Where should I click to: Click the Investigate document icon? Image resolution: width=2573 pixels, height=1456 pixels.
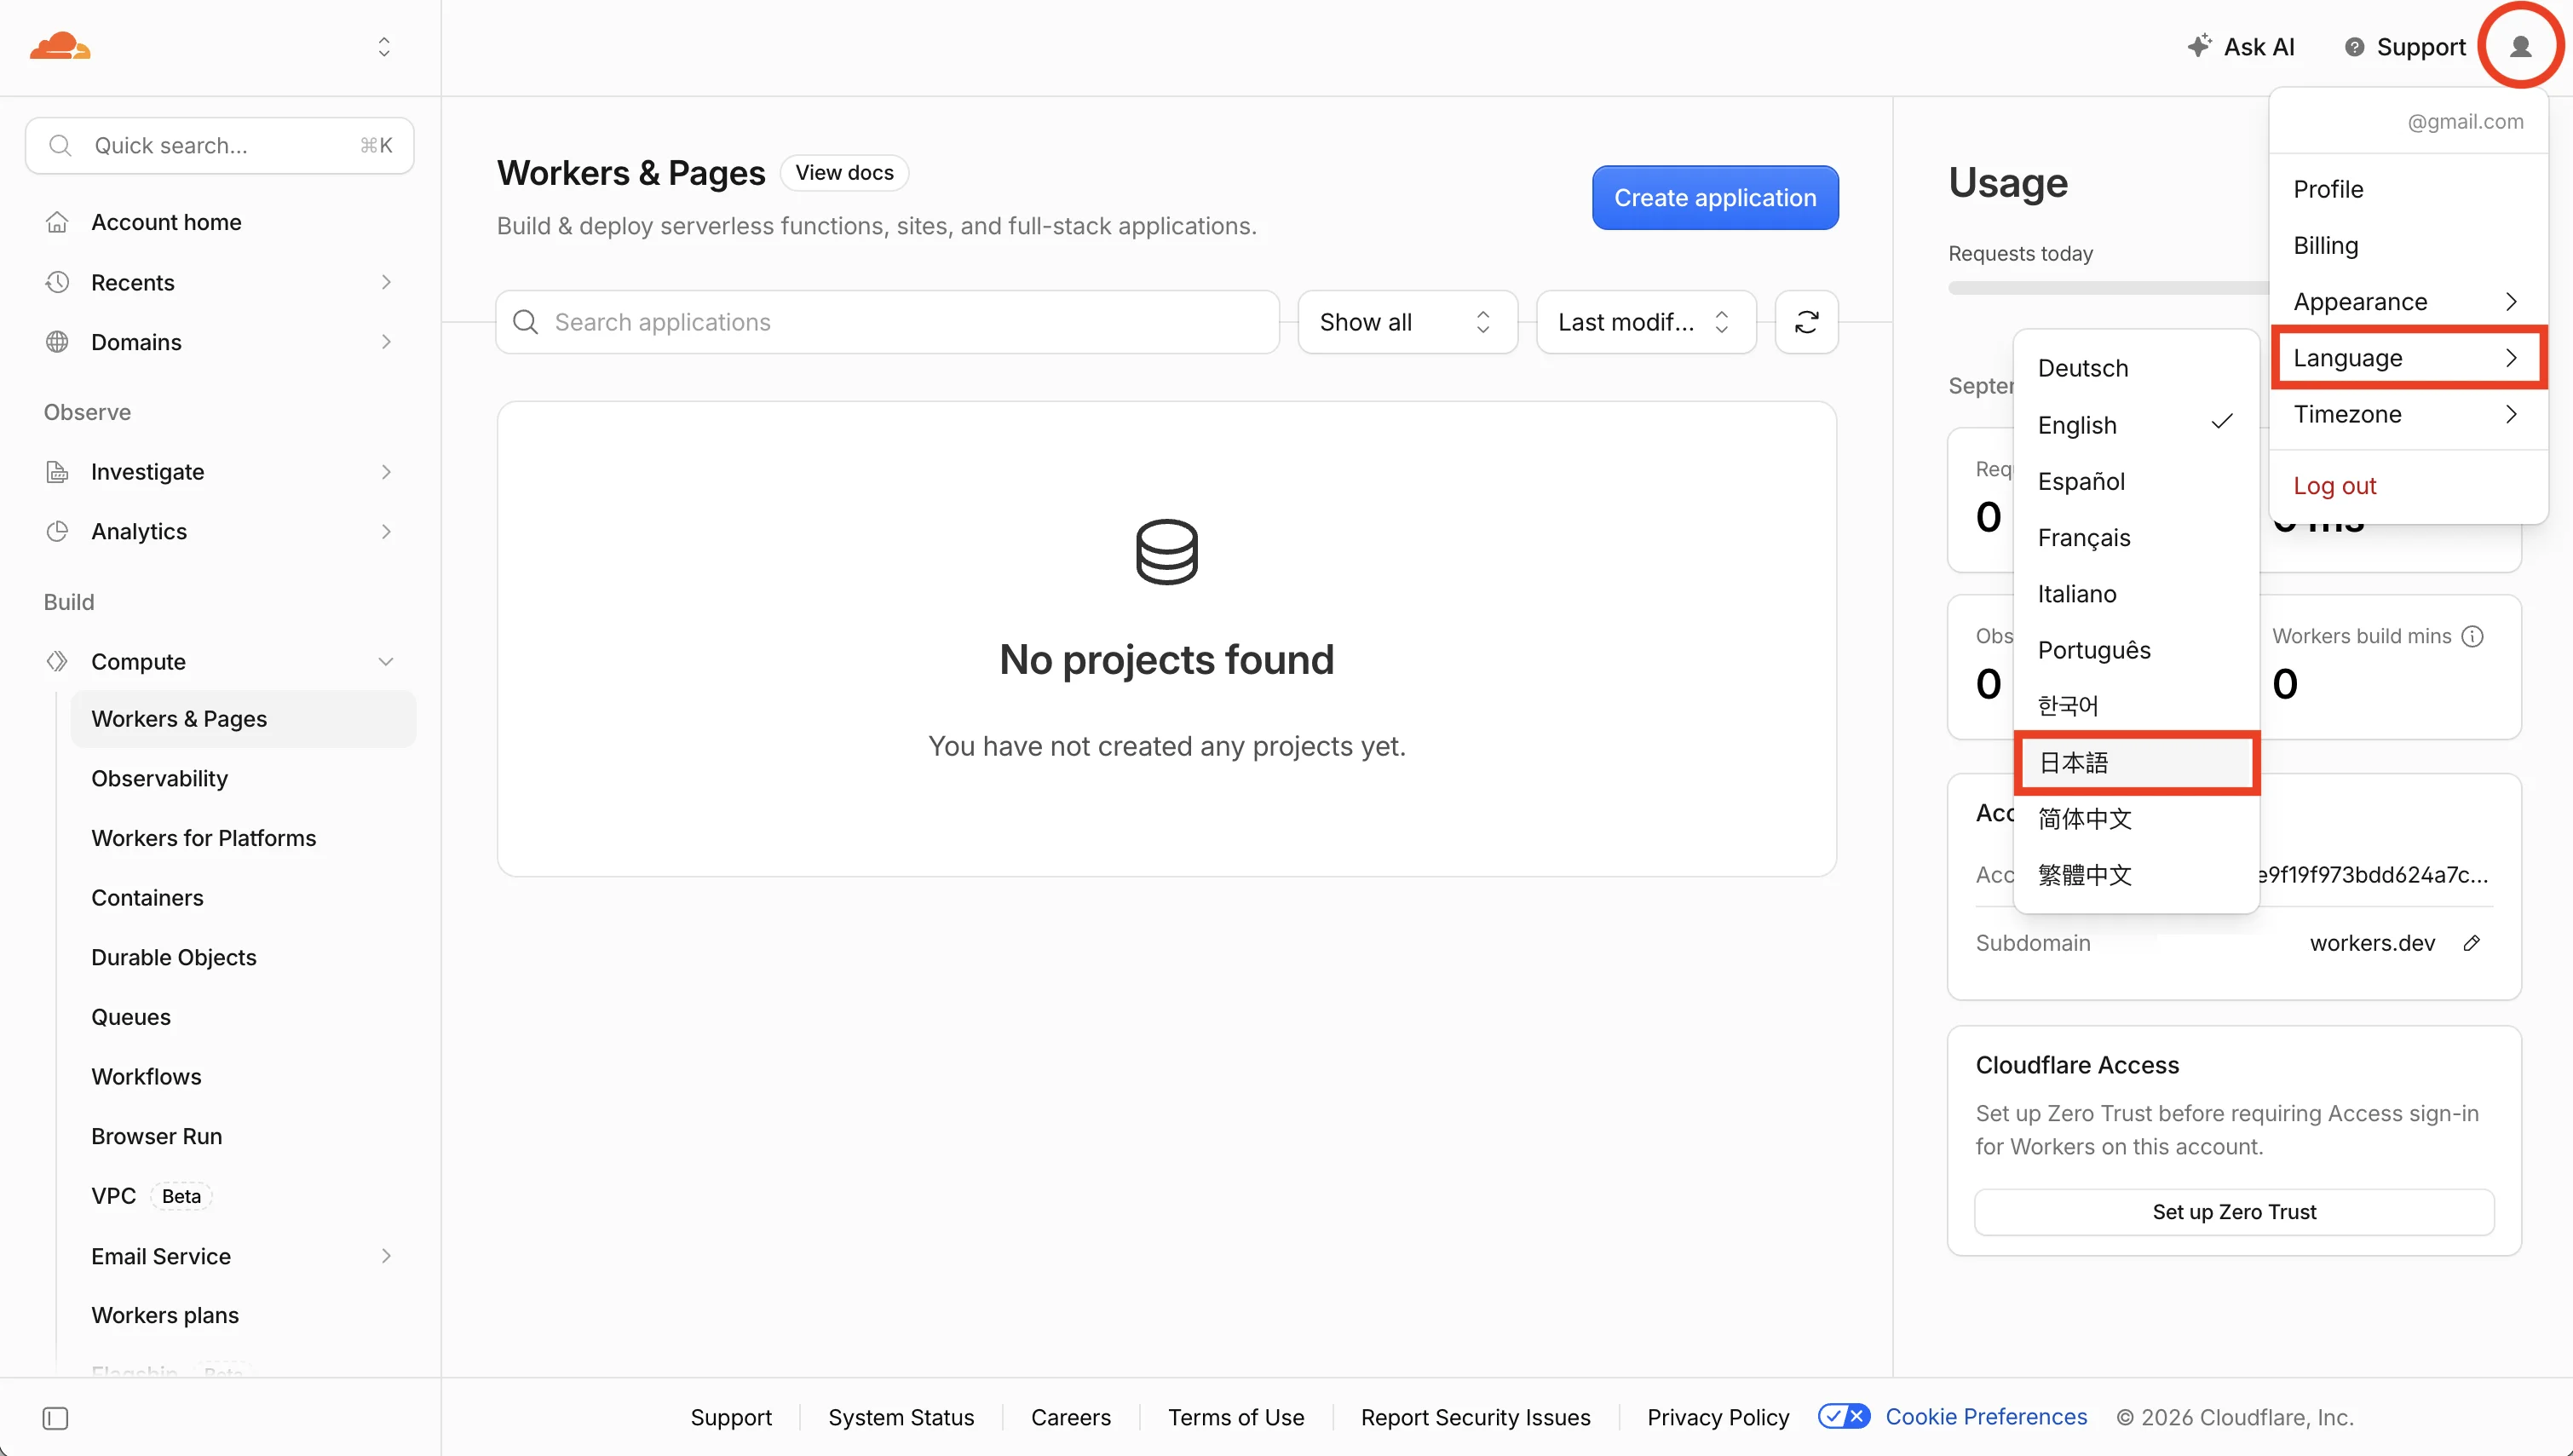point(57,472)
